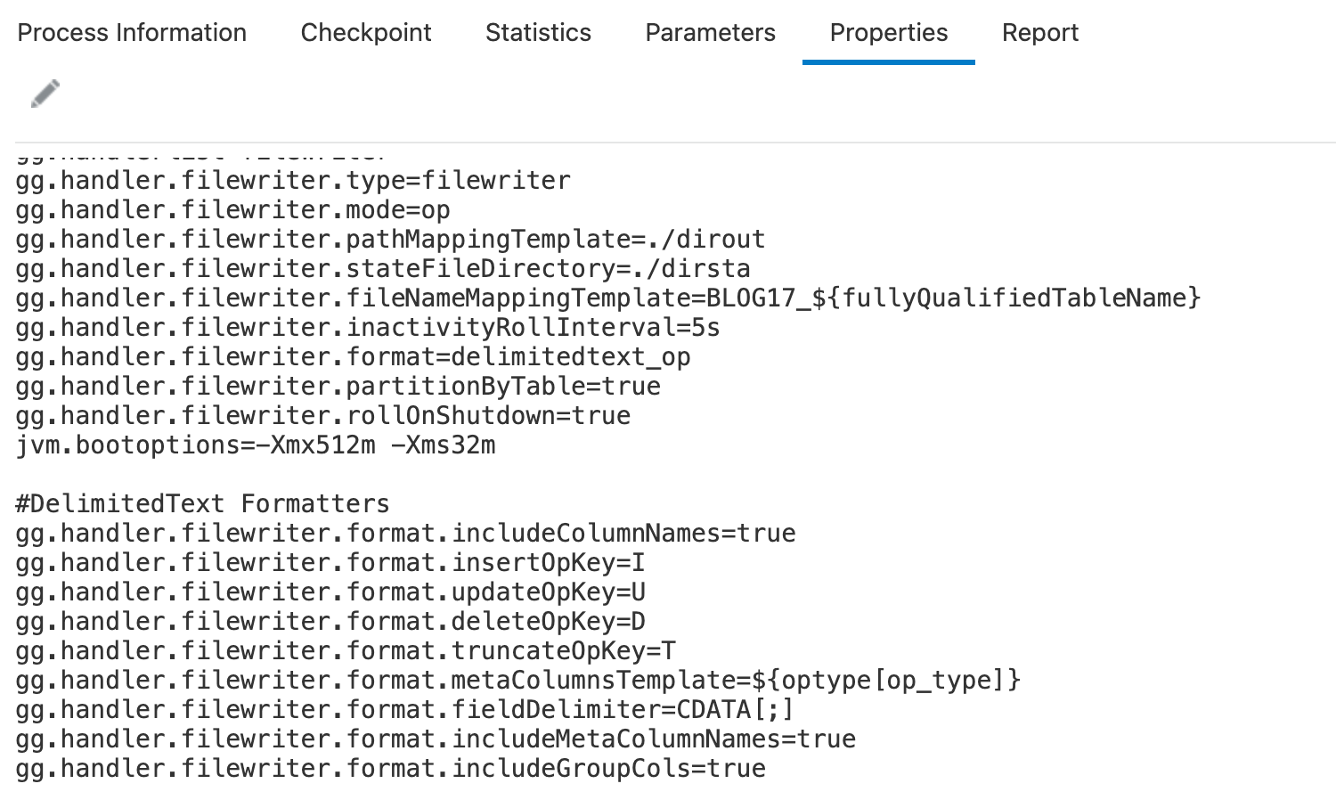Go to the Parameters tab

pos(710,33)
